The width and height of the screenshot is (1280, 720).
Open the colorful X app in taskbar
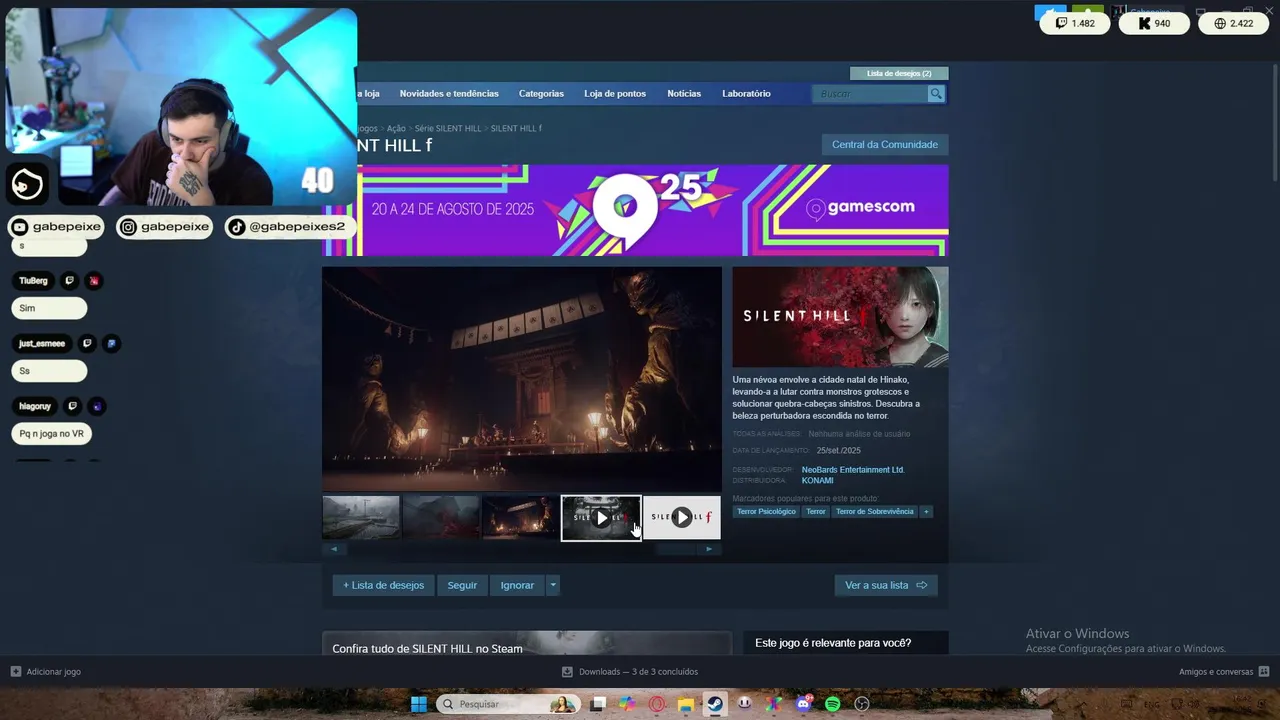[x=774, y=704]
